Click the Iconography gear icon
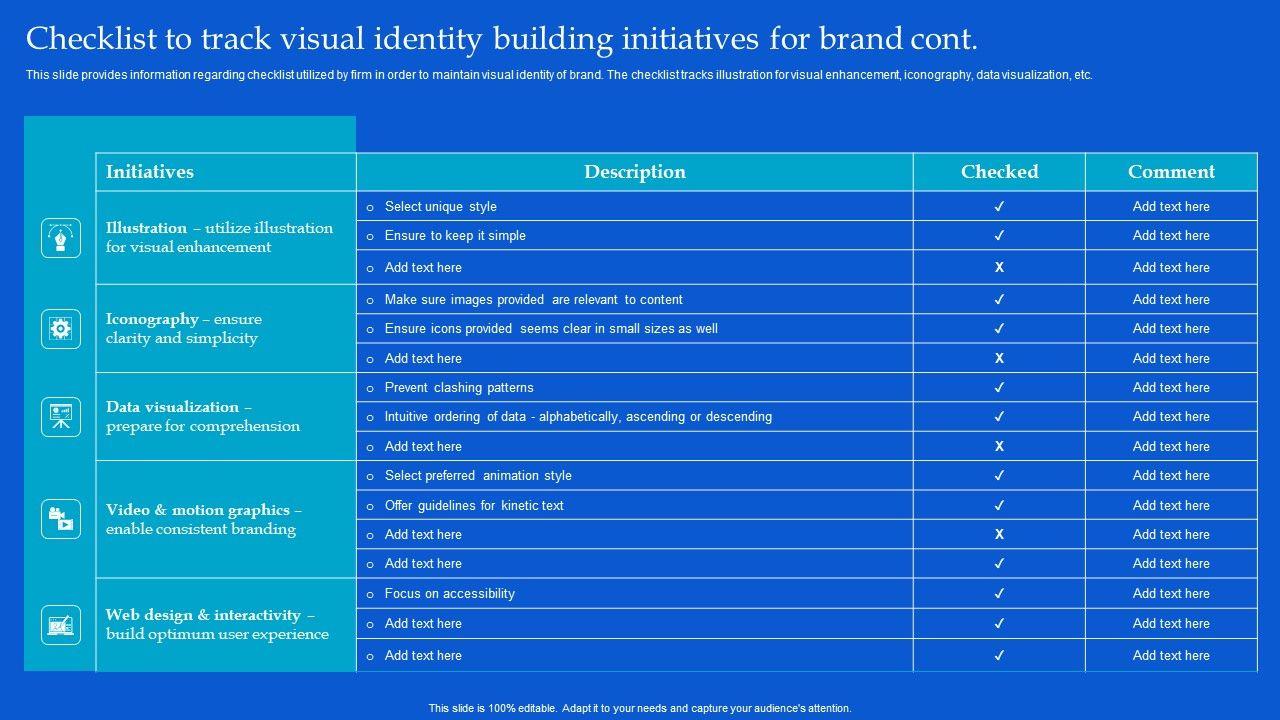Screen dimensions: 1280x720 tap(61, 329)
